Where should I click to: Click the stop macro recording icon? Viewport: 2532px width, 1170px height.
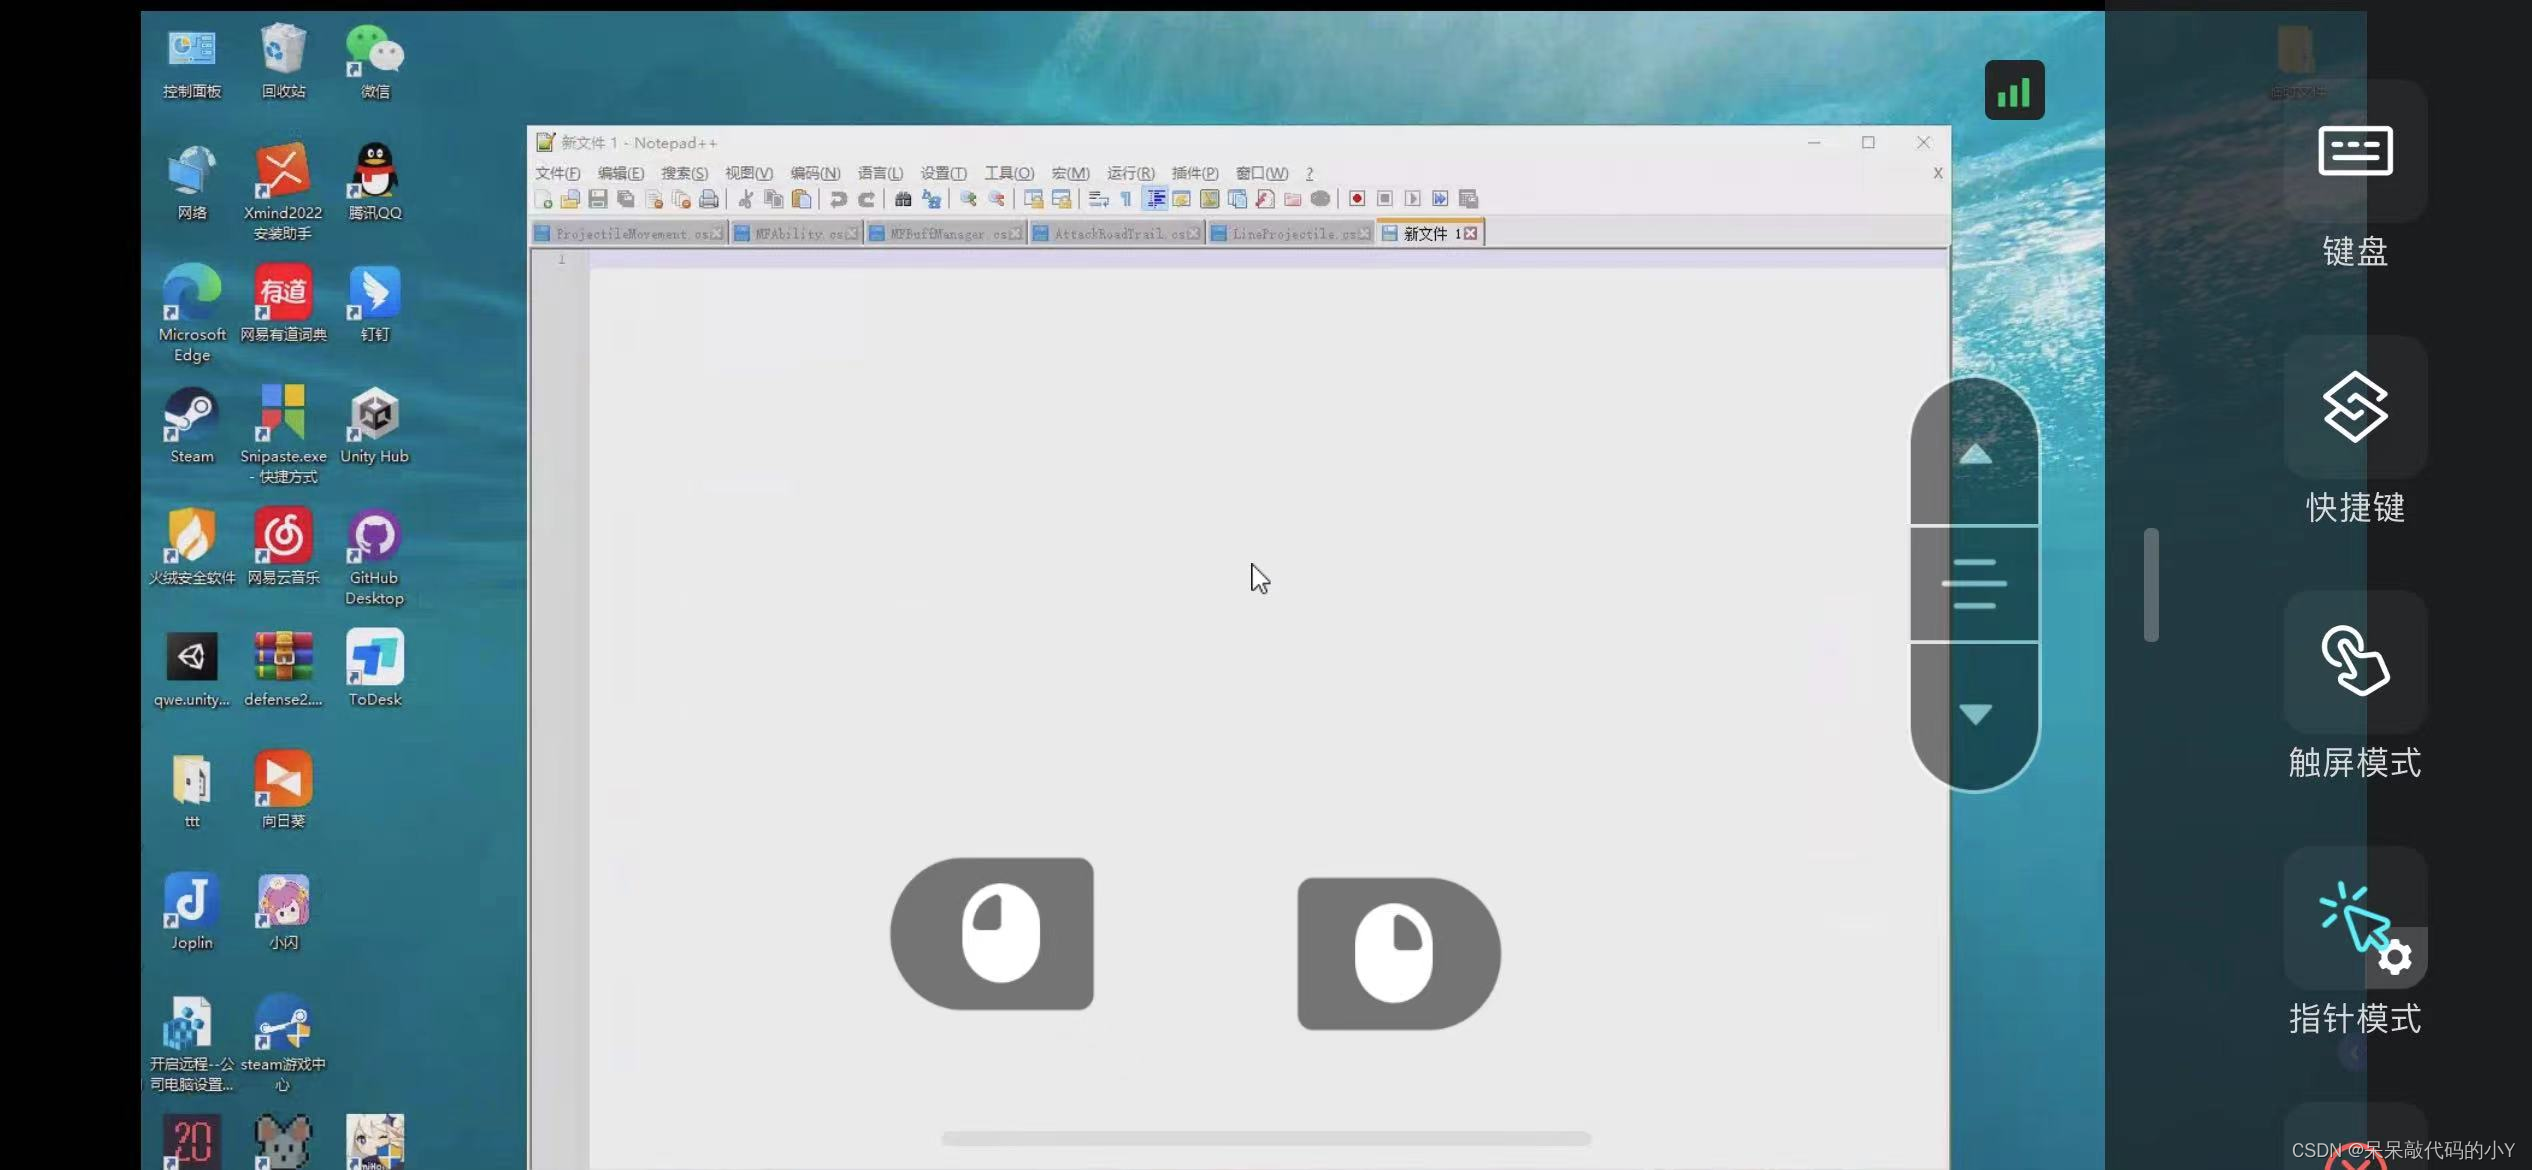(x=1385, y=199)
